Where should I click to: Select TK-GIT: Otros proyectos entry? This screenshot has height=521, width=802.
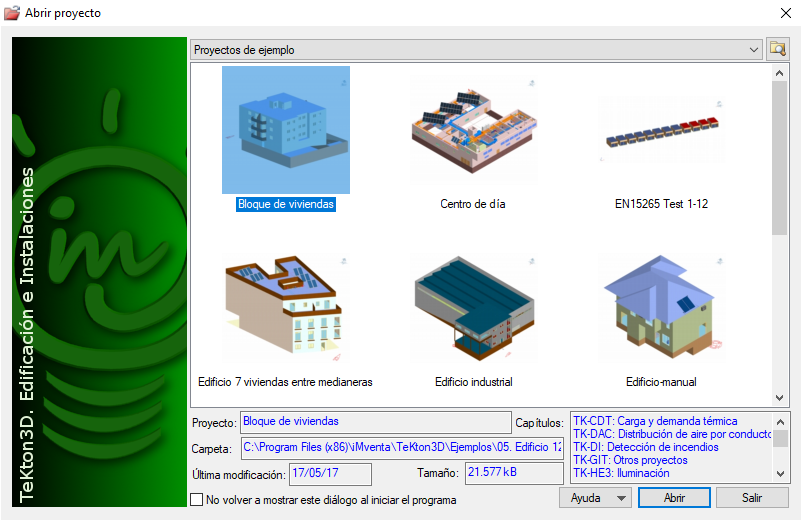coord(630,460)
